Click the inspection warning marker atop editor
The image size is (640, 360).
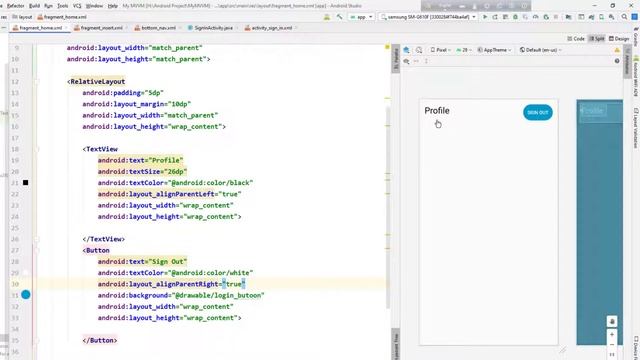pyautogui.click(x=387, y=47)
